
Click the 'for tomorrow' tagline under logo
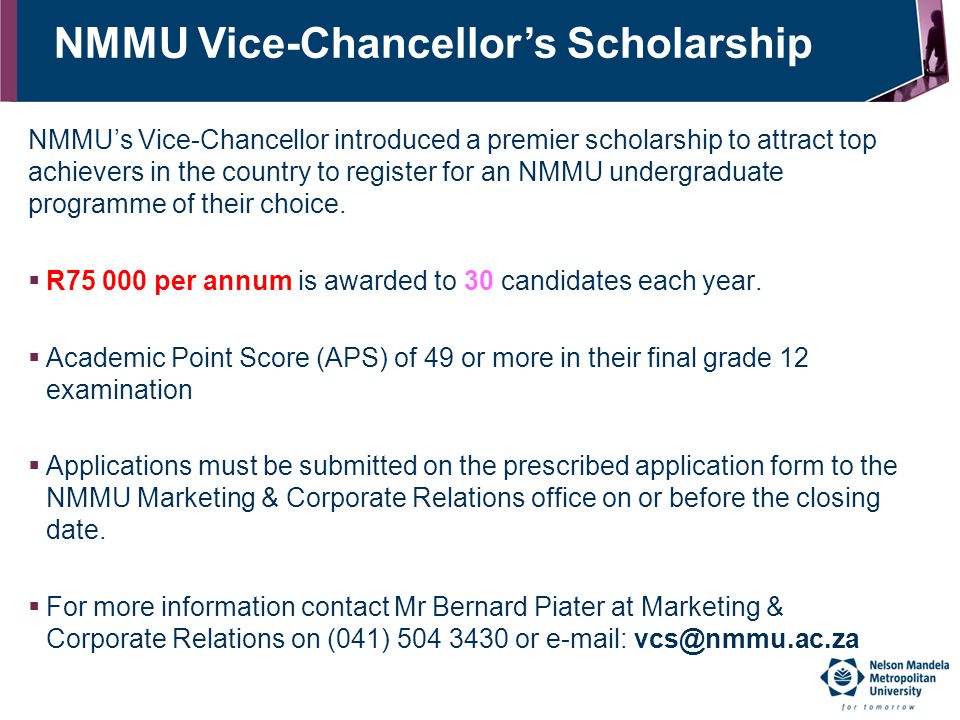tap(878, 707)
